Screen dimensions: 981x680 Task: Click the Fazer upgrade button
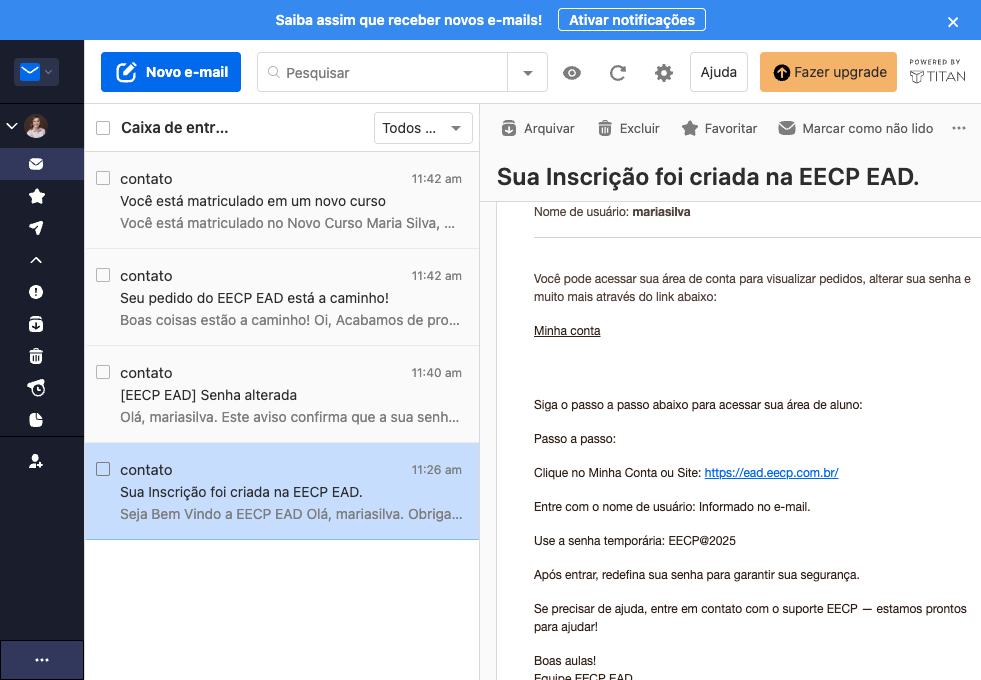(x=828, y=72)
